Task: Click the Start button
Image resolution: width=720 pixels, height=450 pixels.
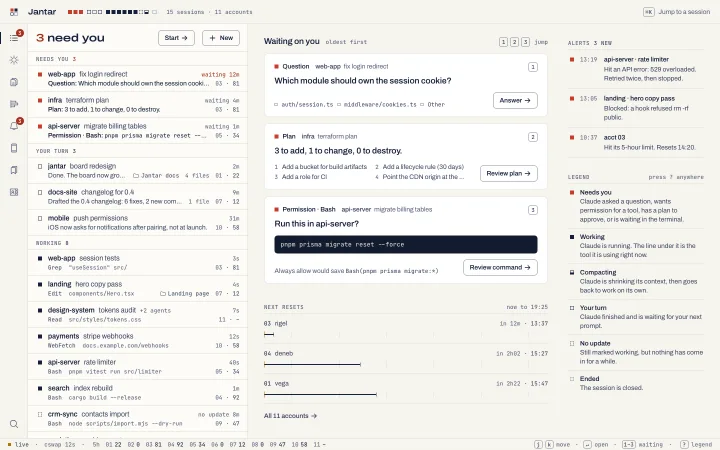Action: click(x=176, y=38)
